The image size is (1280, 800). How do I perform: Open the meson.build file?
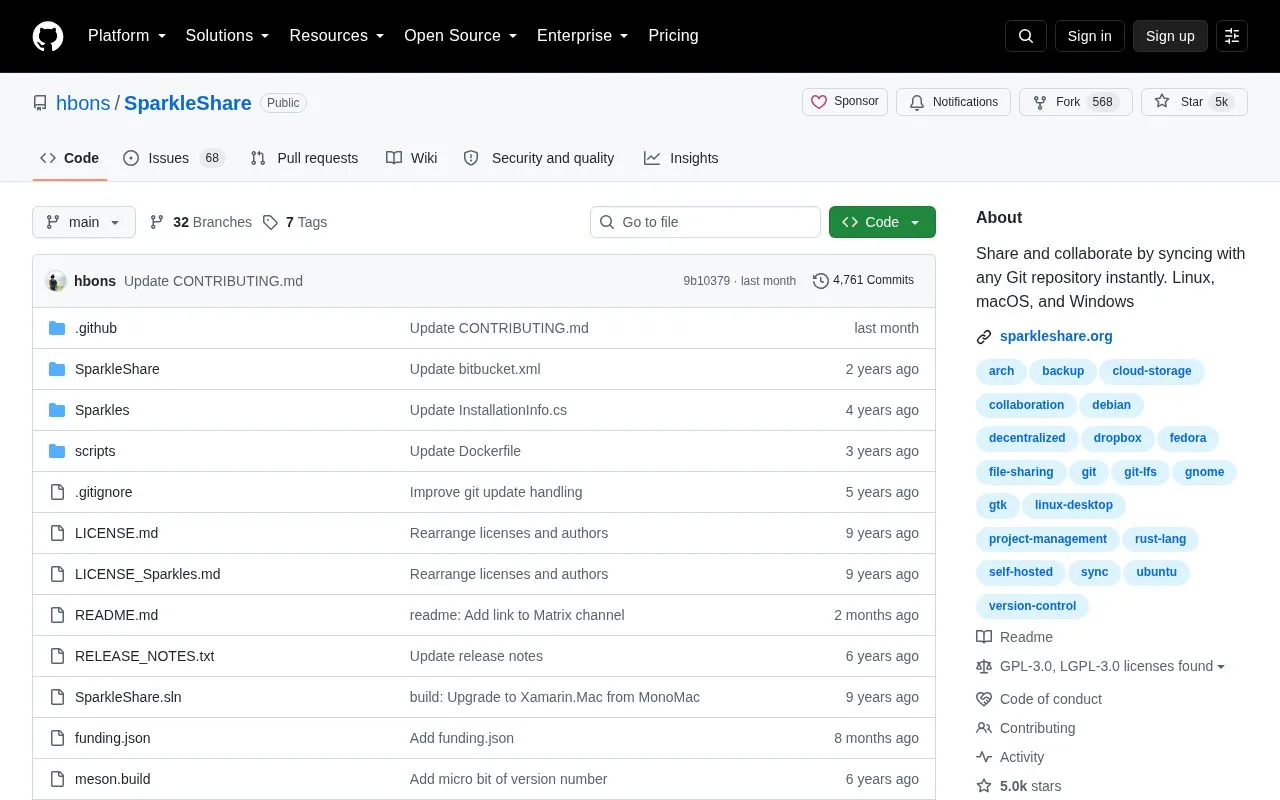click(x=113, y=779)
